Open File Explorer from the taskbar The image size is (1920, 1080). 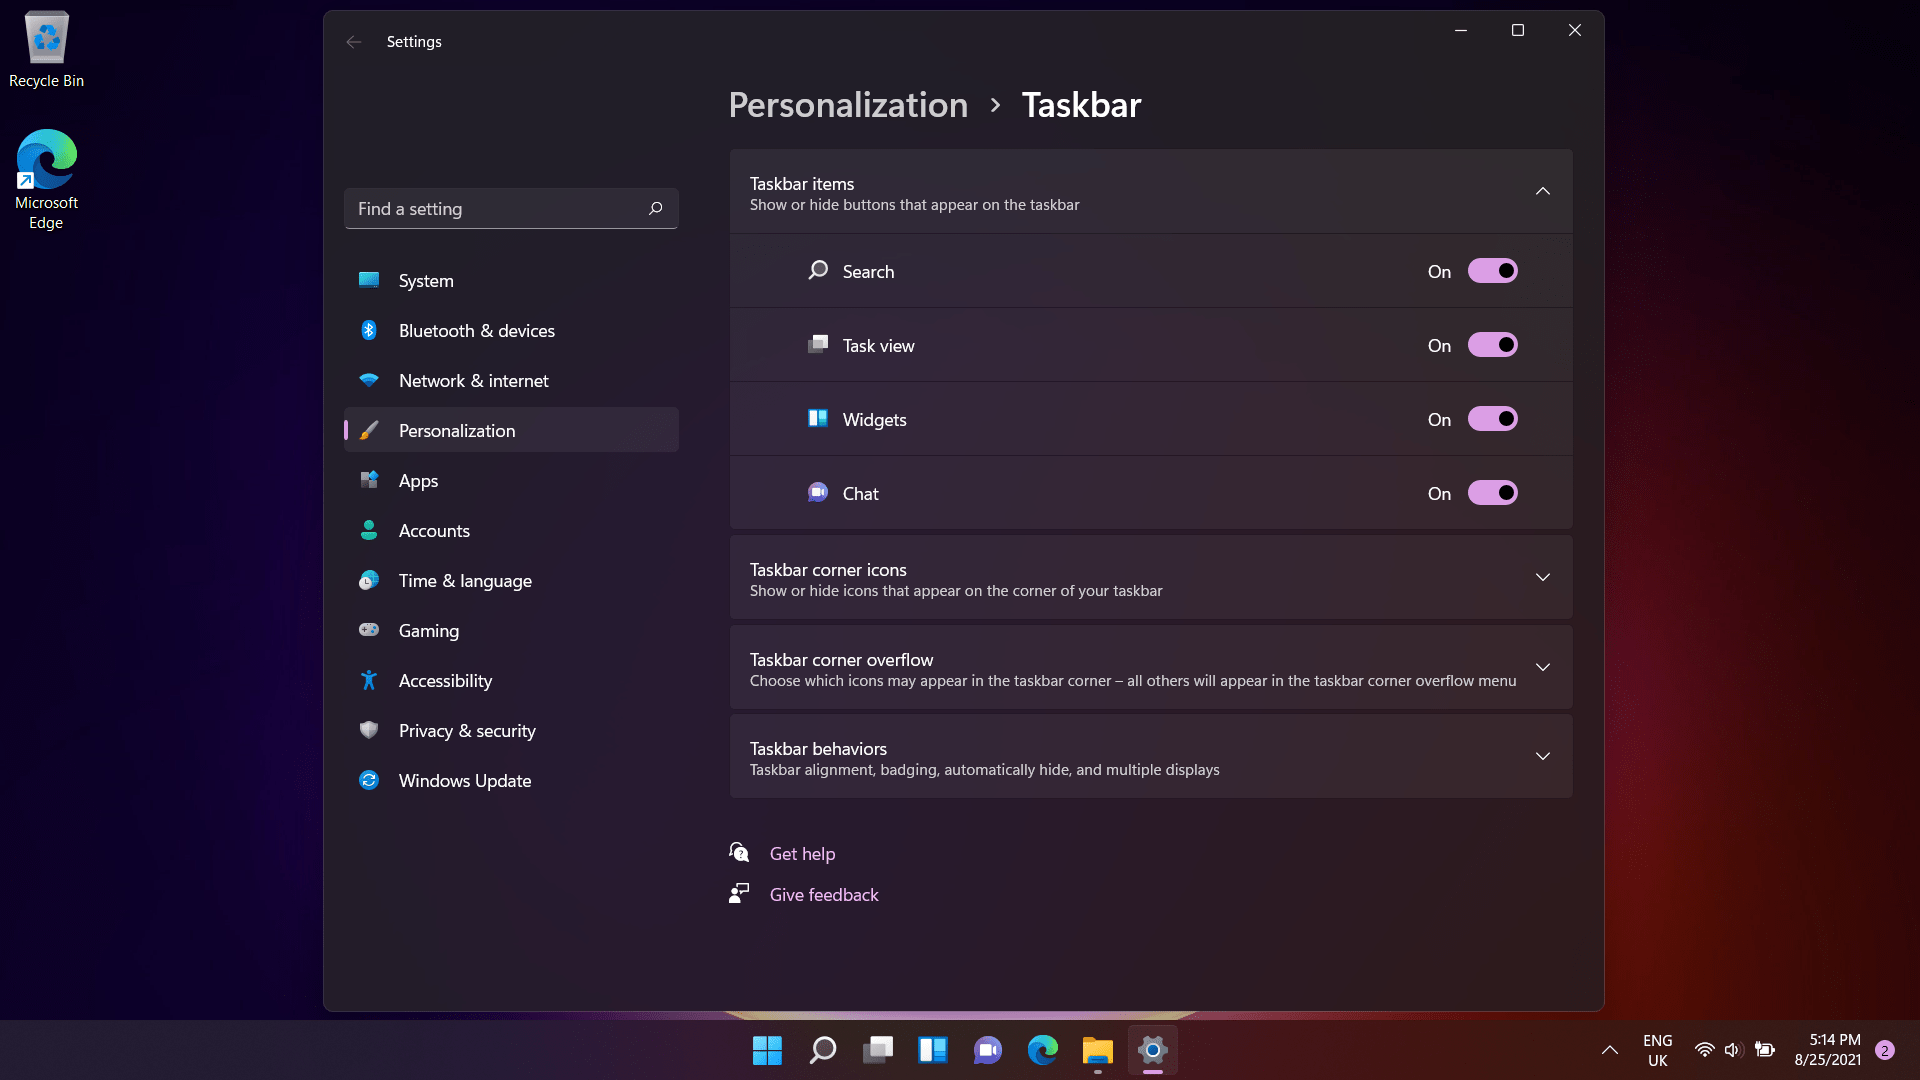[1097, 1050]
